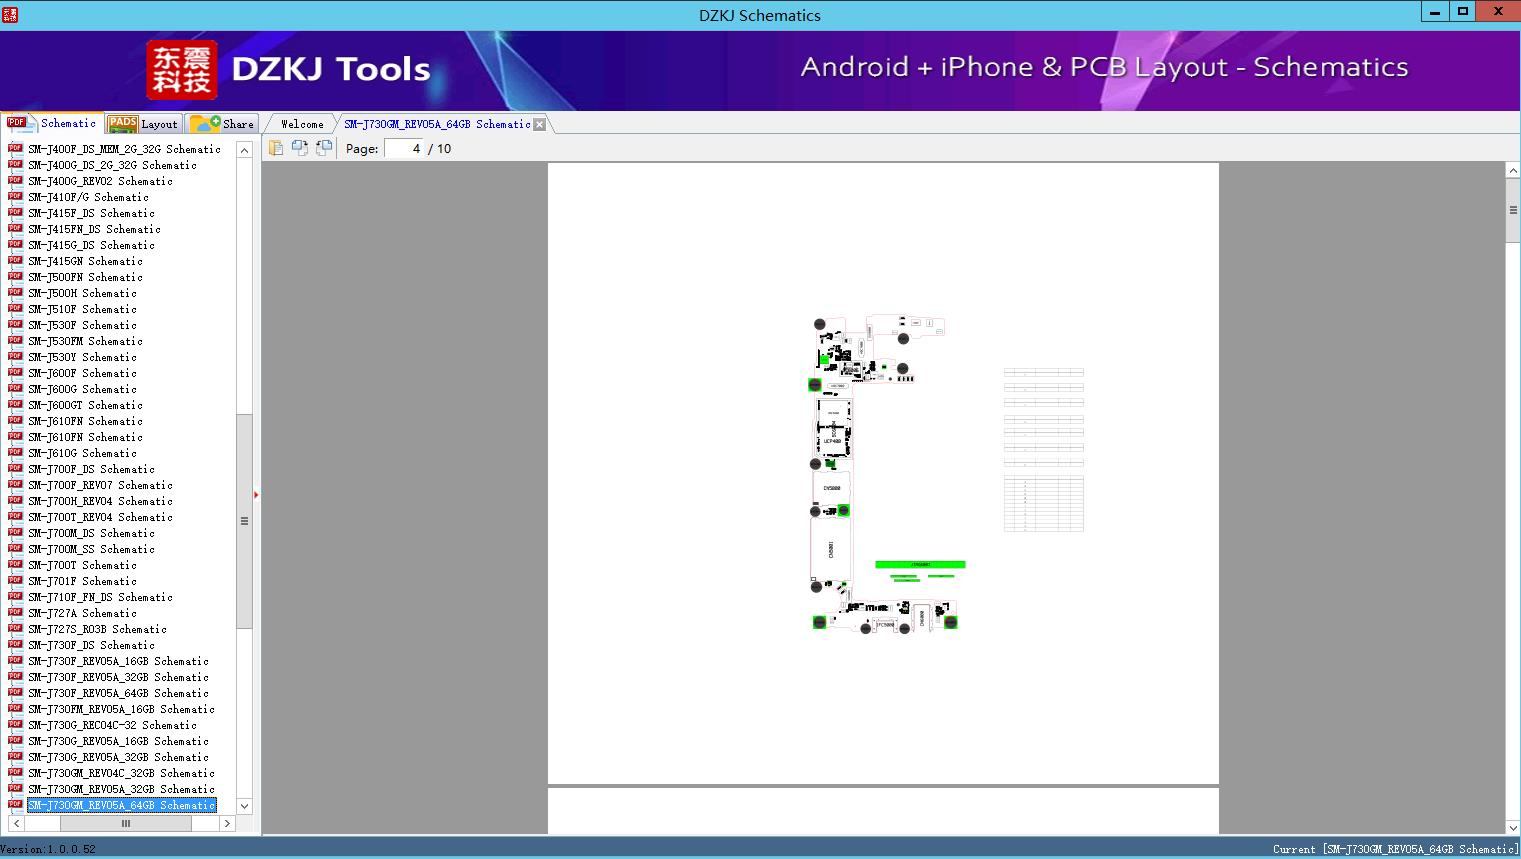This screenshot has width=1521, height=859.
Task: Open SM-J730G_REV05A_16GB Schematic
Action: (x=118, y=741)
